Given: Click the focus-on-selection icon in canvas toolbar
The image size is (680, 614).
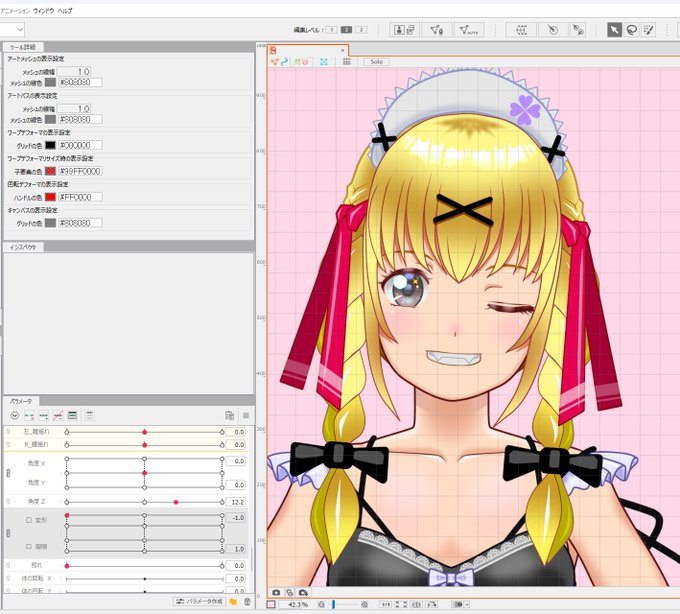Looking at the screenshot, I should 324,62.
